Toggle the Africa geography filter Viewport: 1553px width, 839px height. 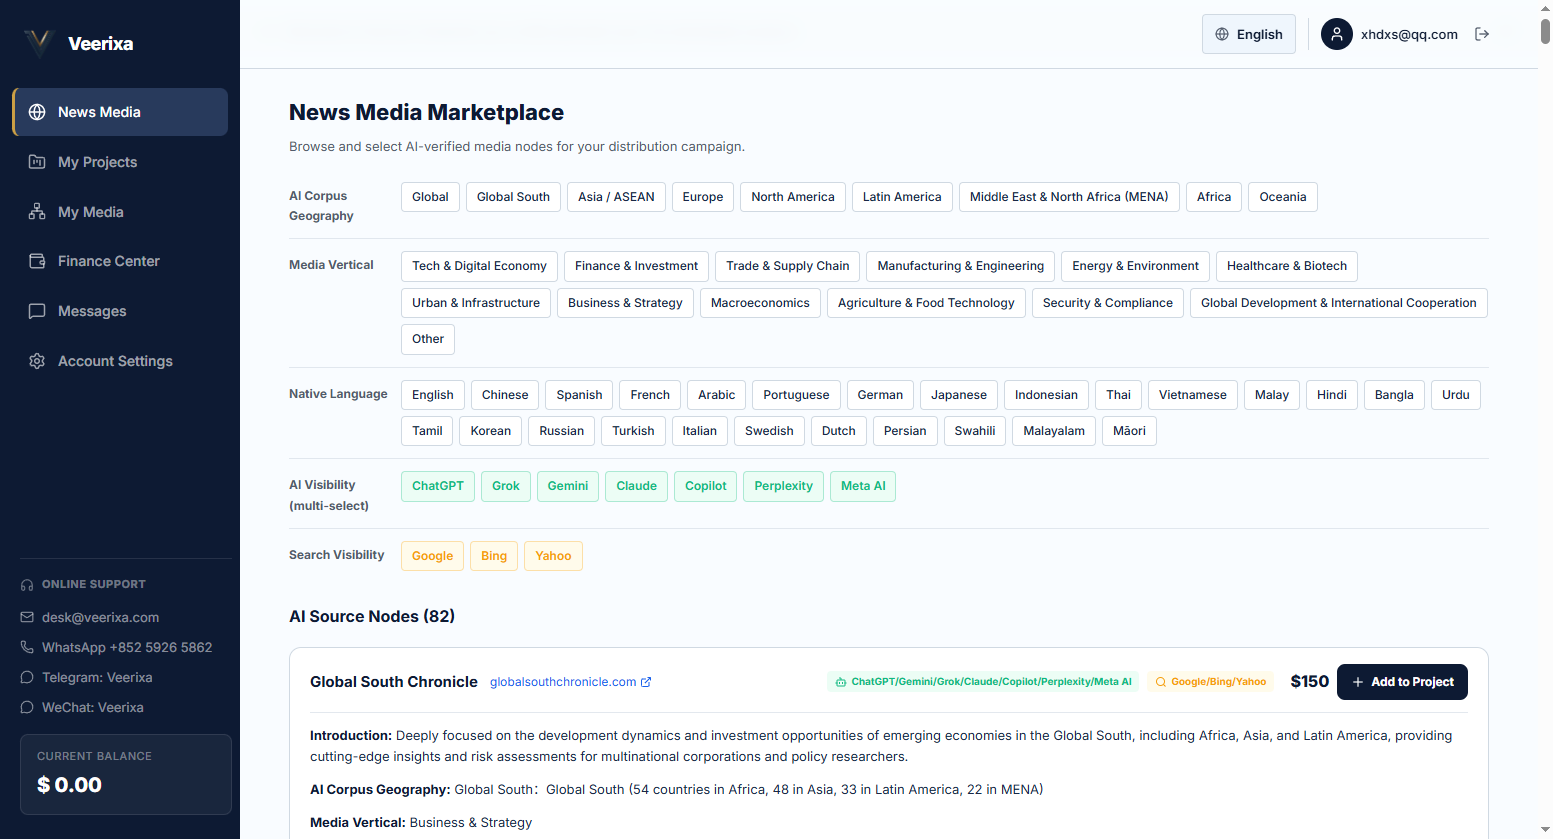[x=1214, y=197]
